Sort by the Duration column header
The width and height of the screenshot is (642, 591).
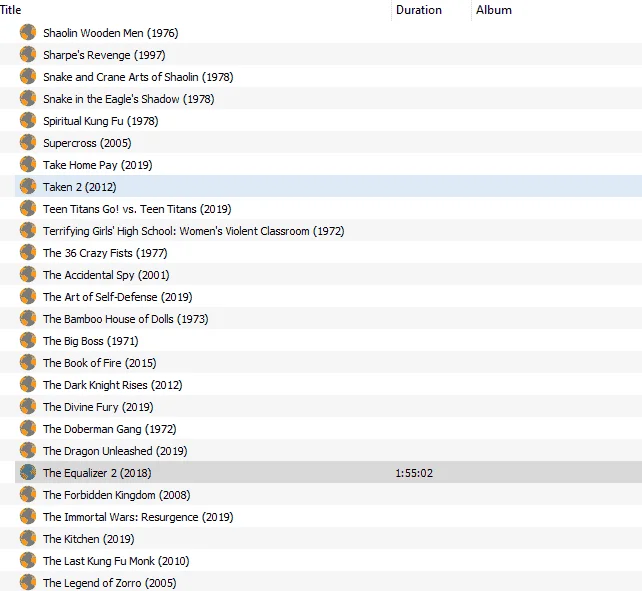pyautogui.click(x=419, y=10)
